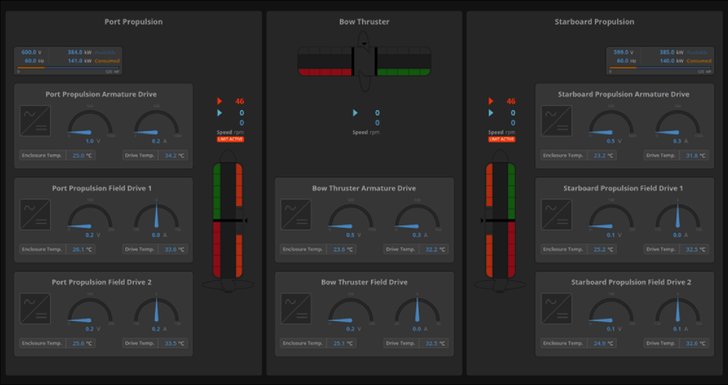Click the Port Propulsion Armature Drive converter icon
728x385 pixels.
(x=35, y=121)
